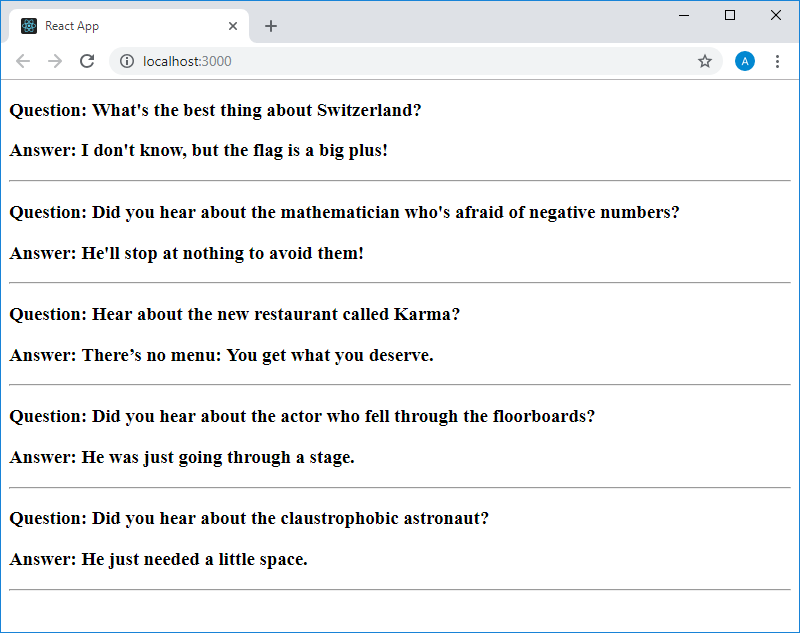Focus the localhost:3000 address bar
This screenshot has height=633, width=800.
point(400,61)
